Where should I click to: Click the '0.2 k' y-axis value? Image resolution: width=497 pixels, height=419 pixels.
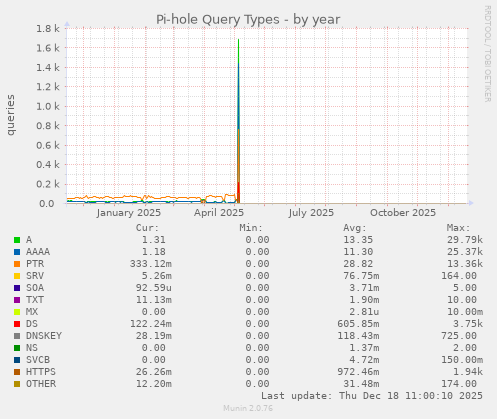48,184
